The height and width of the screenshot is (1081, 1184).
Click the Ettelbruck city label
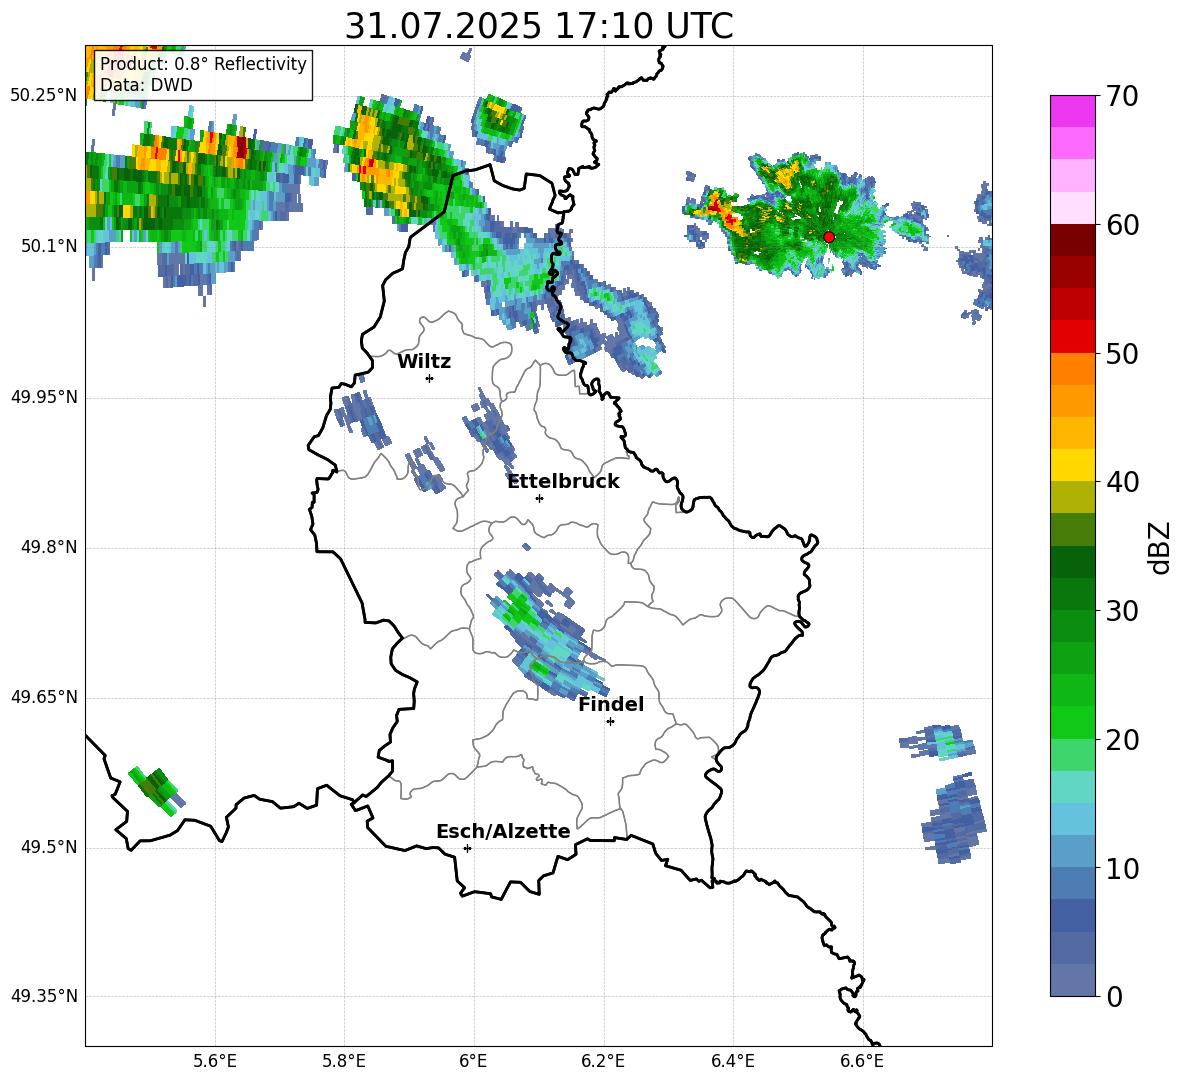click(563, 482)
